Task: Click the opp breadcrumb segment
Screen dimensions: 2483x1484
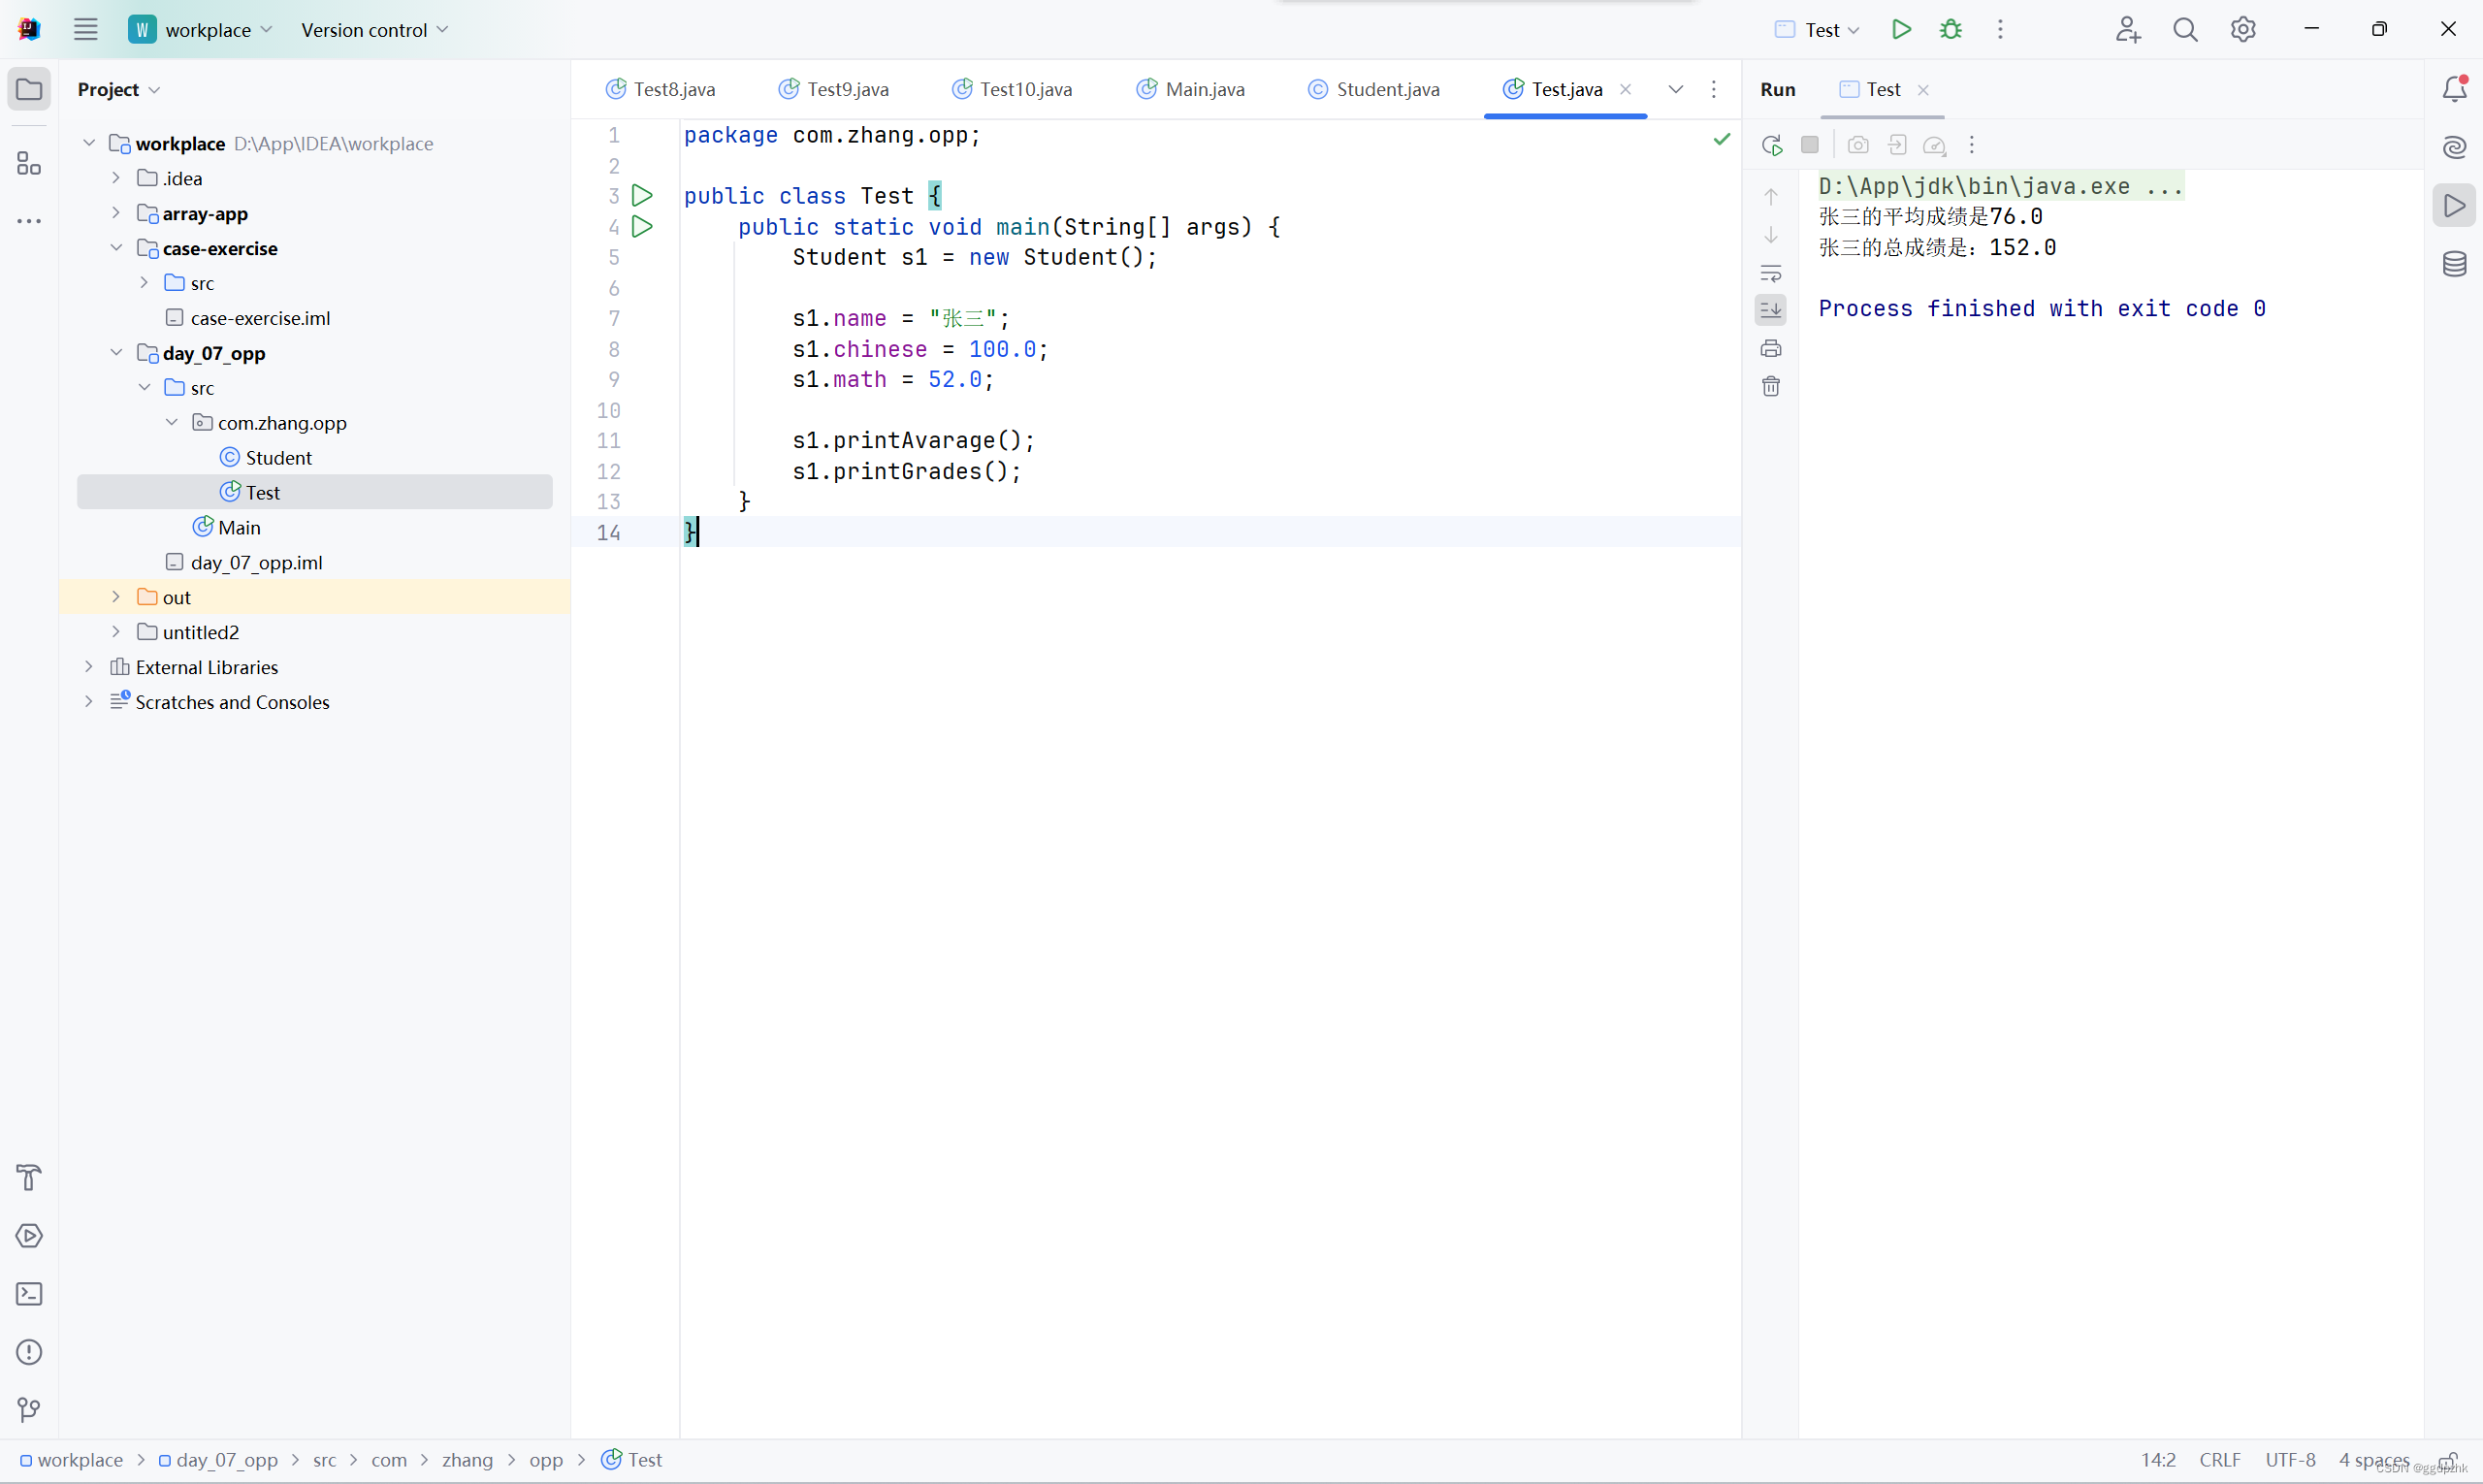Action: [x=546, y=1460]
